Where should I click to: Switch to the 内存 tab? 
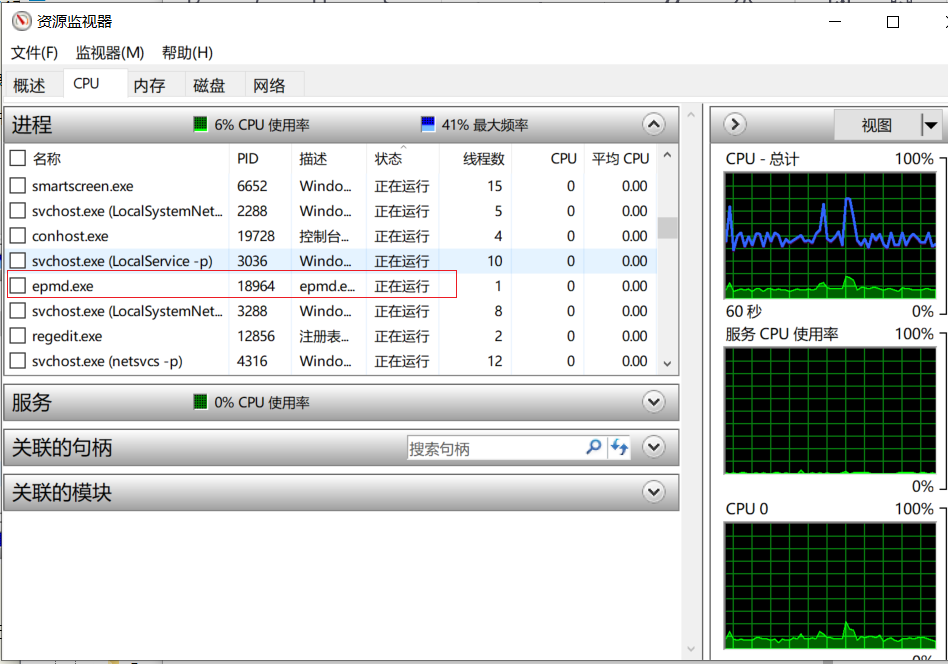(151, 85)
